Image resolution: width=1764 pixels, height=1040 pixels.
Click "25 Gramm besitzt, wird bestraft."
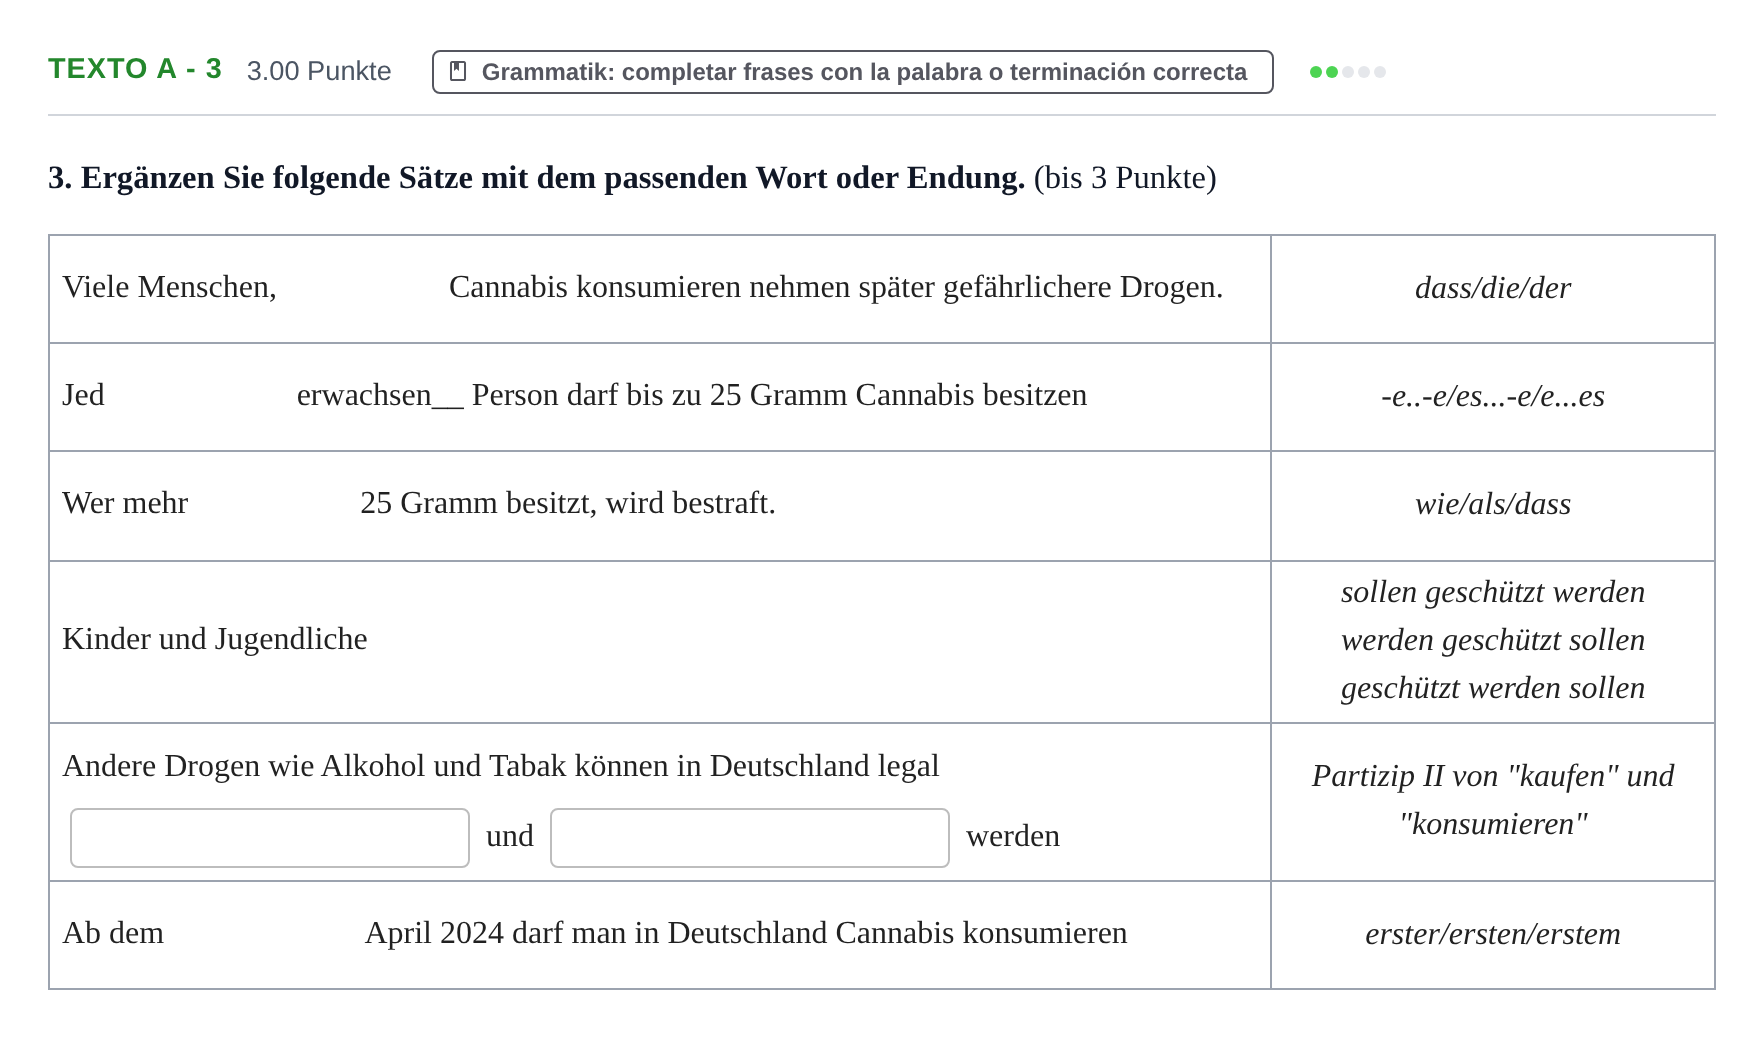[x=568, y=503]
